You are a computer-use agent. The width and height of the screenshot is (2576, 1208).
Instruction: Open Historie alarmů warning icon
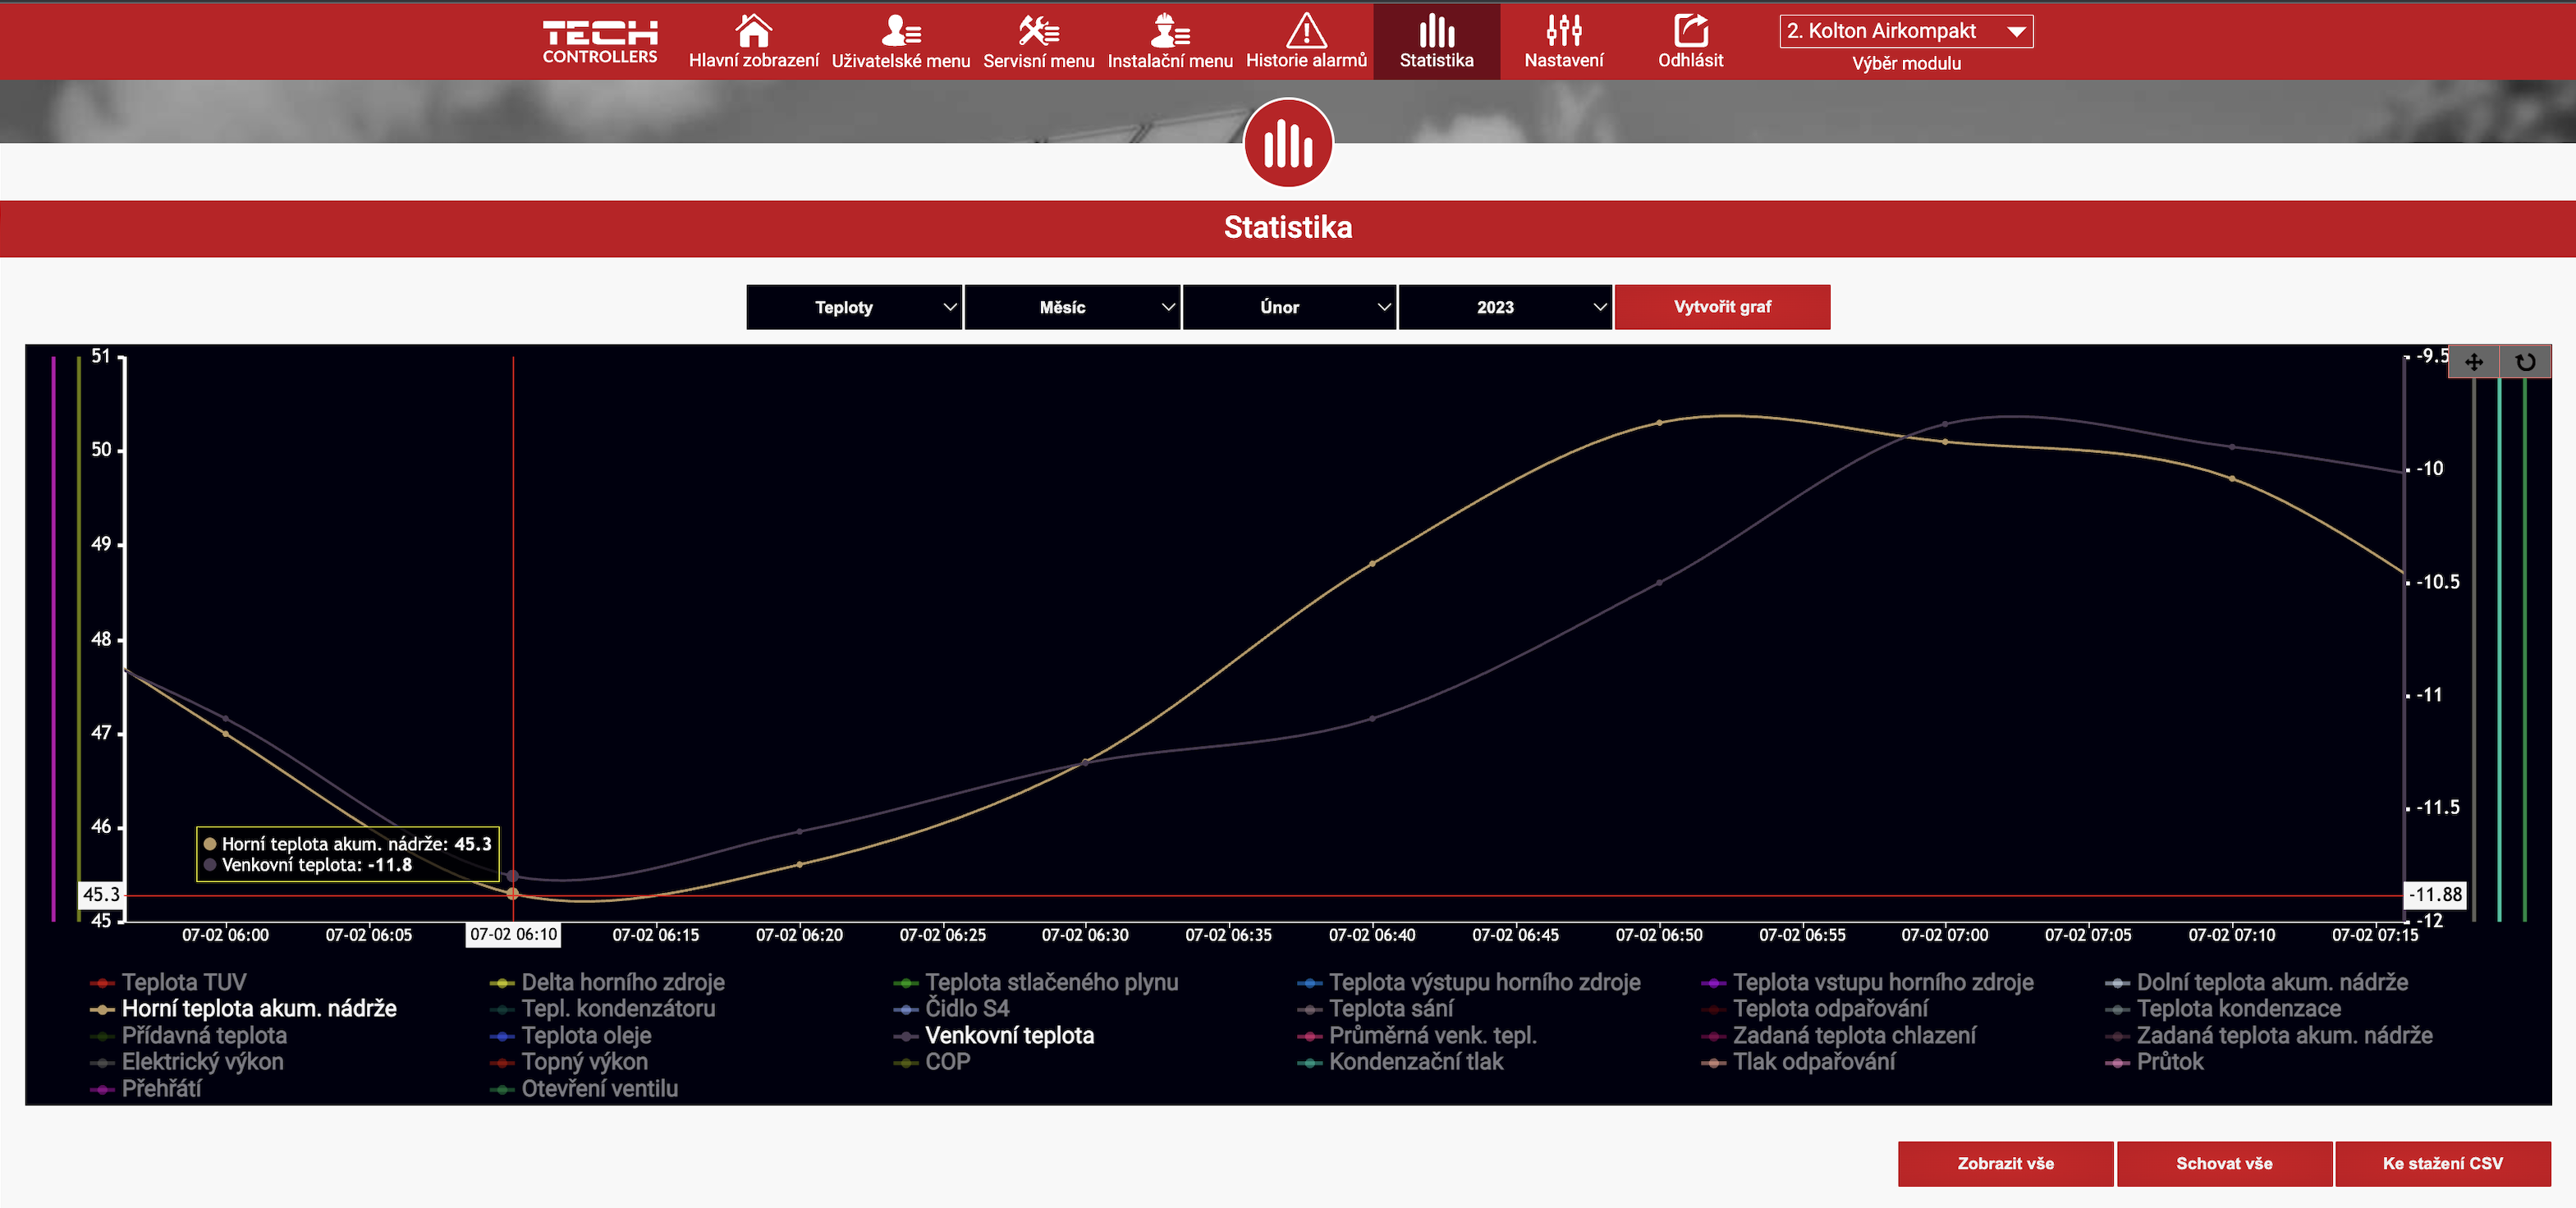[1306, 31]
